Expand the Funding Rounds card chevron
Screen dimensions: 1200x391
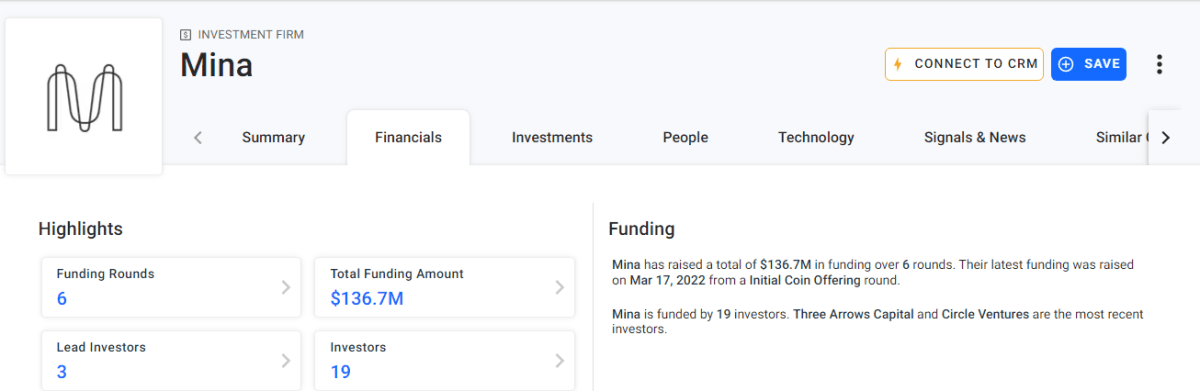click(285, 287)
